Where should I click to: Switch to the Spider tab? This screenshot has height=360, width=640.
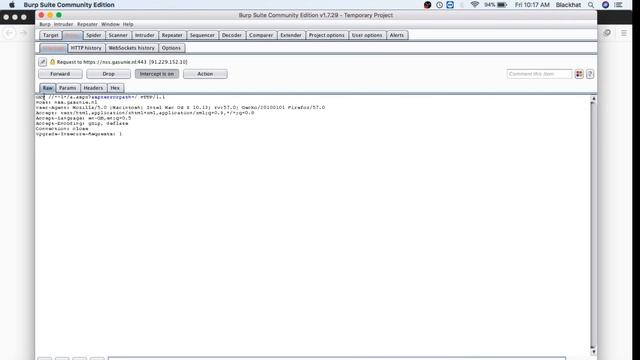click(x=93, y=35)
